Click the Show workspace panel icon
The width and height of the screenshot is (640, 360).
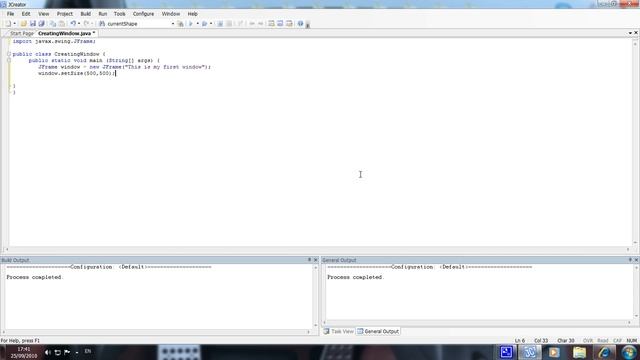tap(271, 24)
